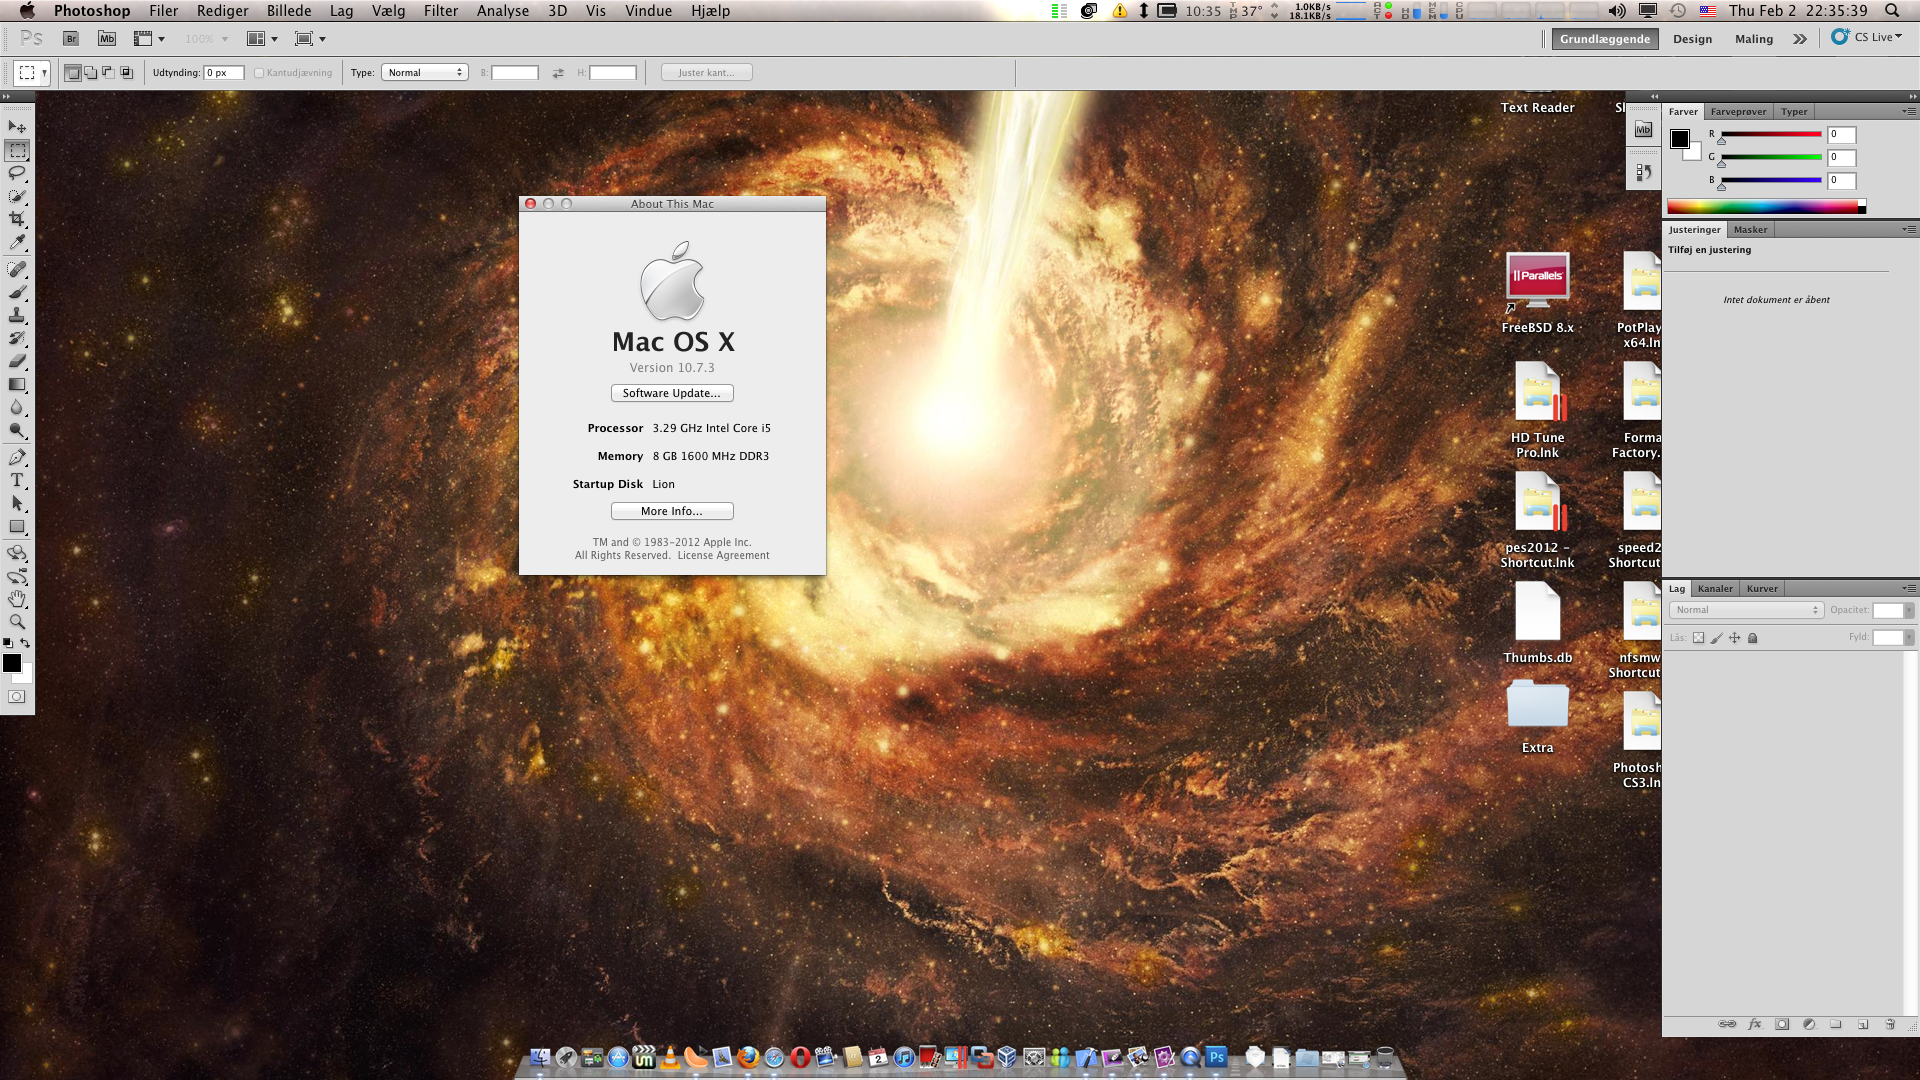Screen dimensions: 1920x1080
Task: Select the Zoom tool in toolbox
Action: click(17, 621)
